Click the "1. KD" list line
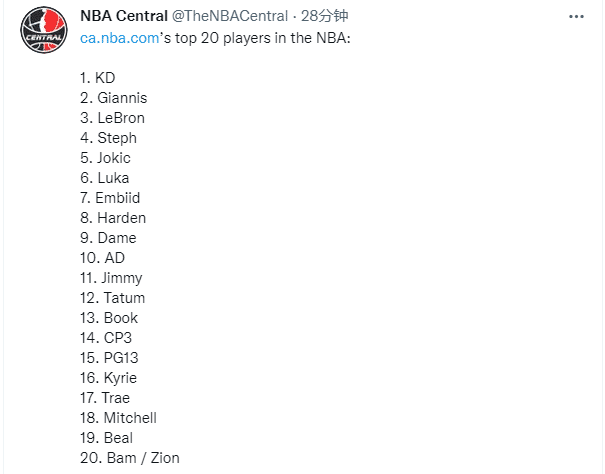The height and width of the screenshot is (474, 605). [x=97, y=78]
